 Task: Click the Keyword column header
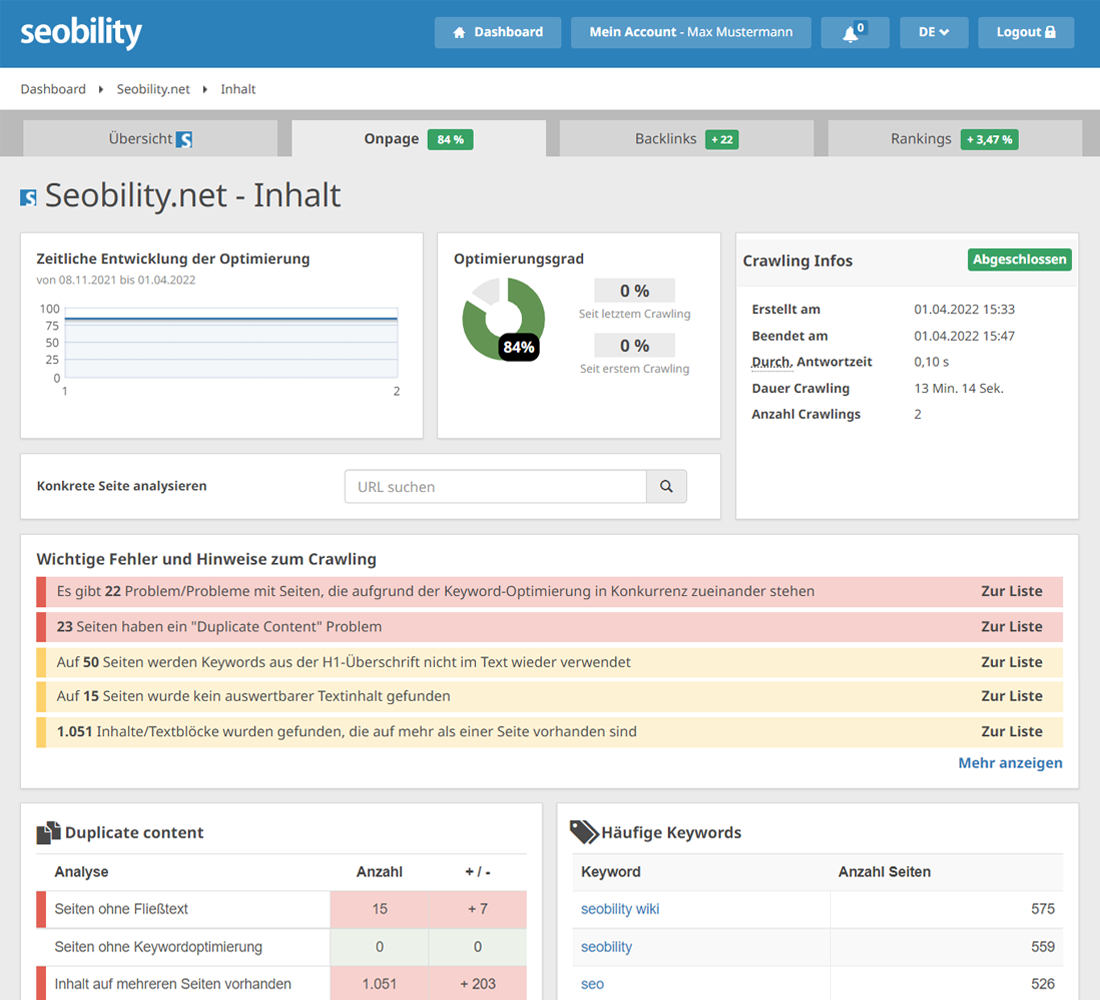point(610,872)
